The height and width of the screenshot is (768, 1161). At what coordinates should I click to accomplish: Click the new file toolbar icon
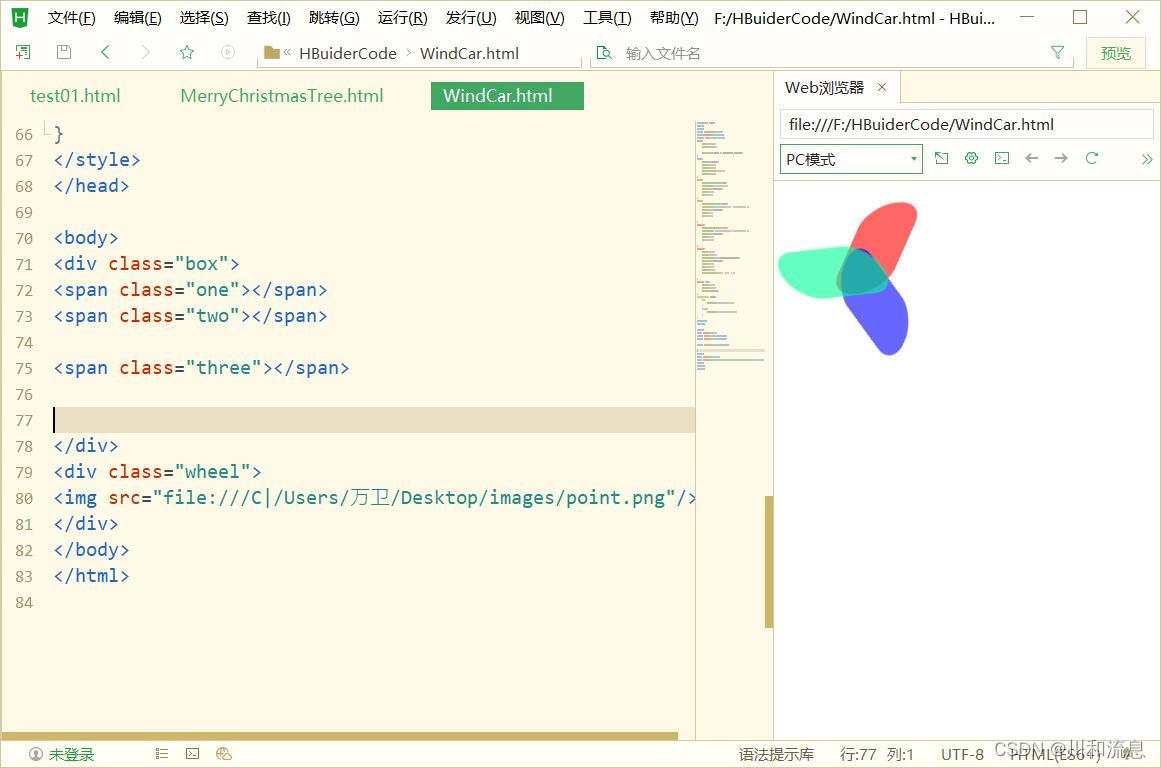tap(23, 52)
